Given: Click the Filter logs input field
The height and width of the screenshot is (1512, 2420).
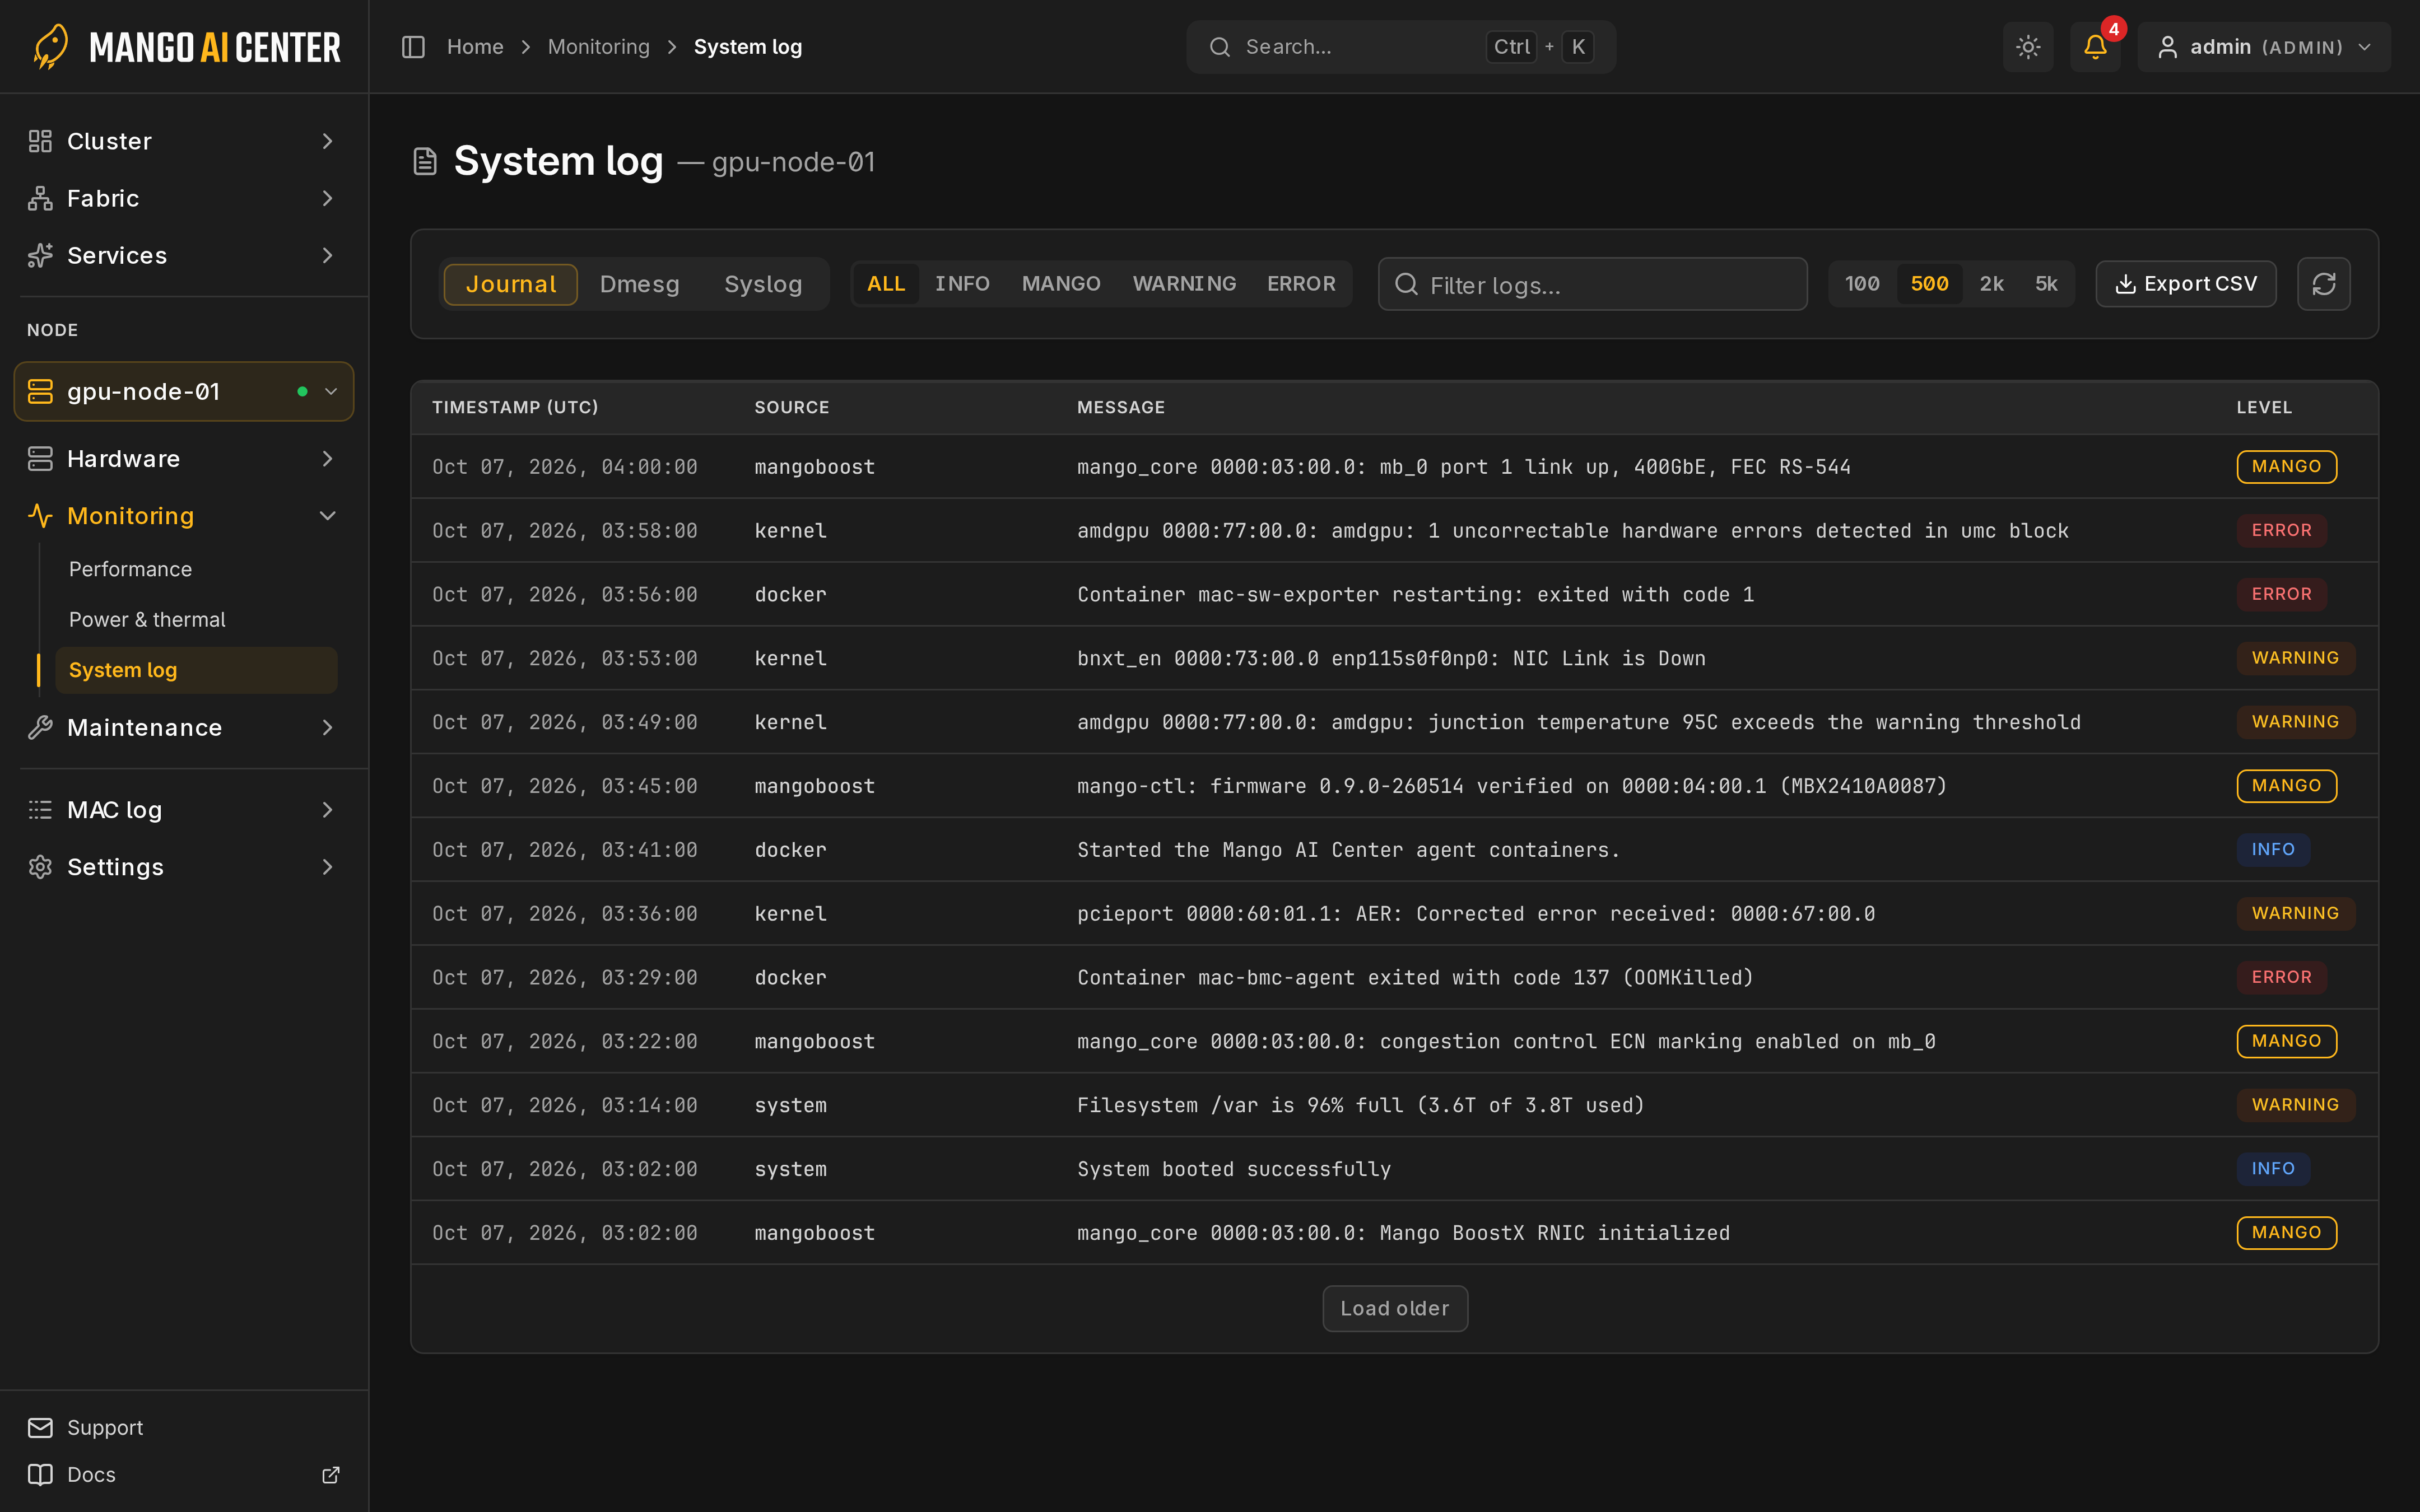Looking at the screenshot, I should [1592, 285].
